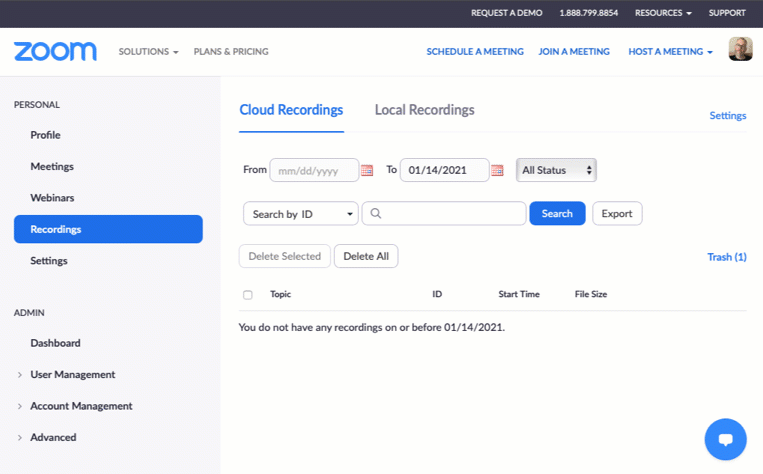
Task: Focus the recording search text box
Action: [444, 214]
